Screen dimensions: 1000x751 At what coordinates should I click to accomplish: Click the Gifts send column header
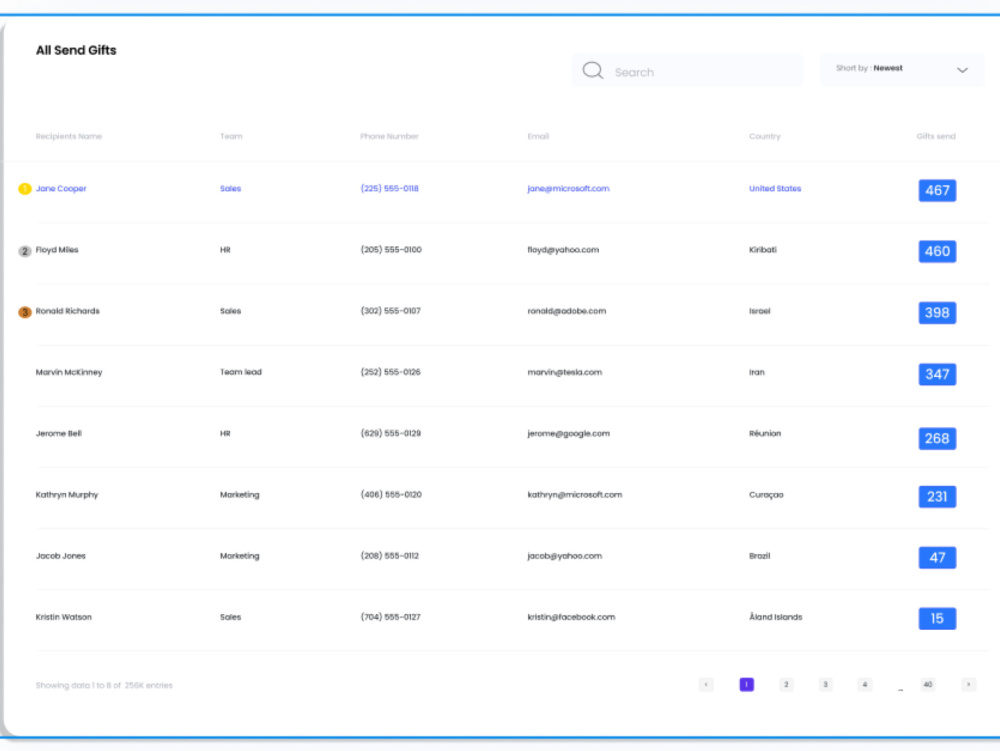tap(936, 136)
